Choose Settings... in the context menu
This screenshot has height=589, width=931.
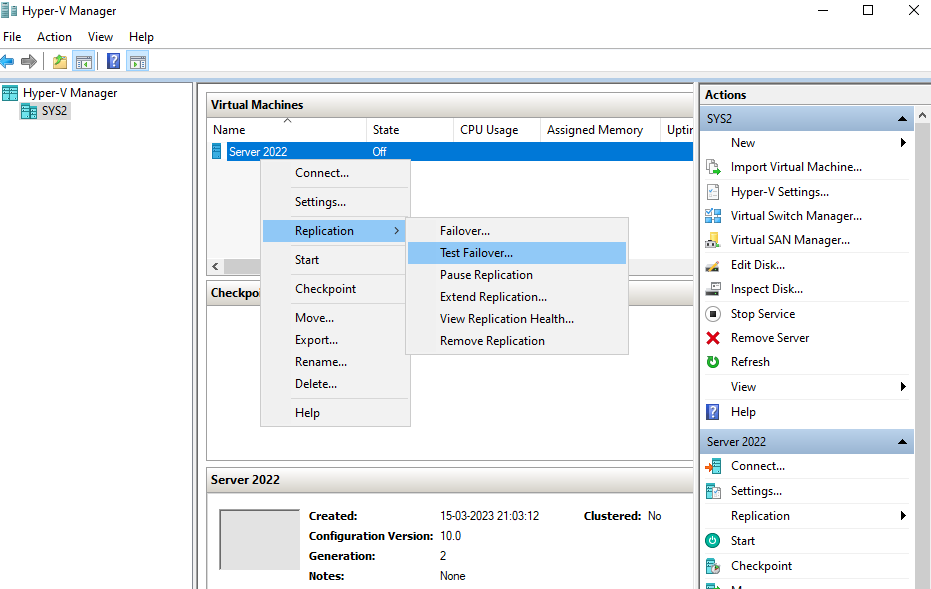pyautogui.click(x=335, y=202)
